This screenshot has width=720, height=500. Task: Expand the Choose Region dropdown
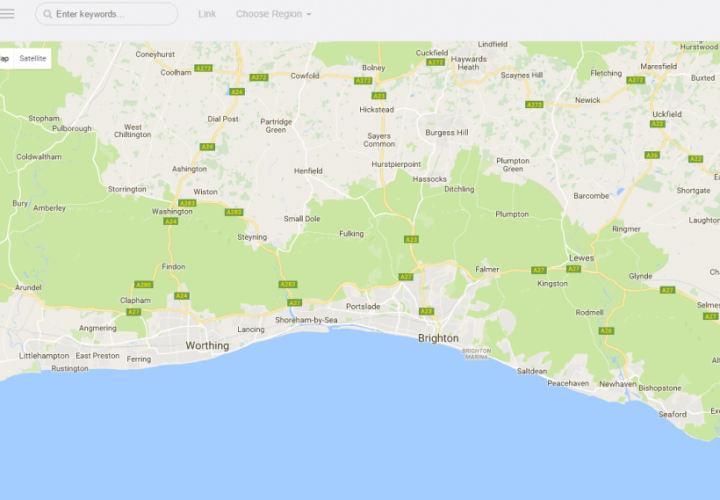274,14
